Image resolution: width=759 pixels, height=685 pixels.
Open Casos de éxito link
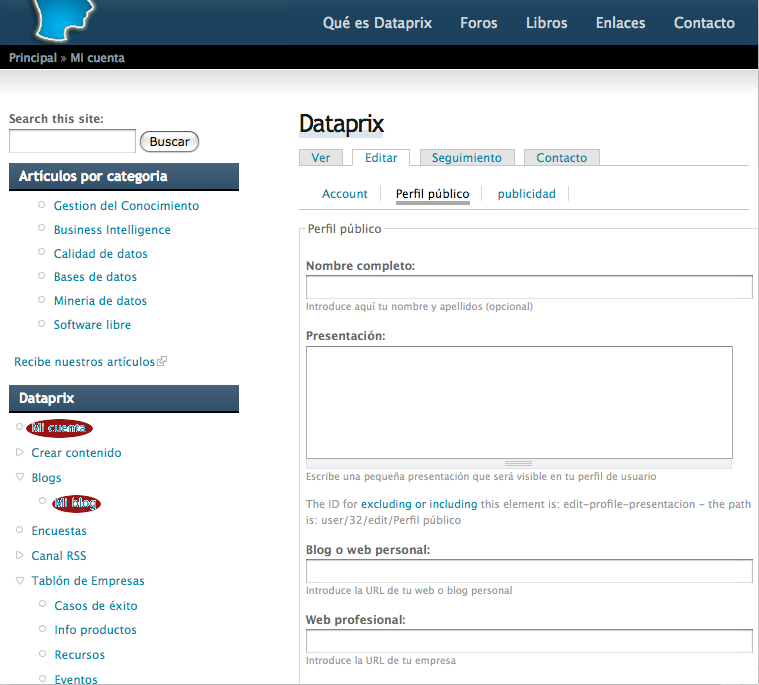(95, 606)
